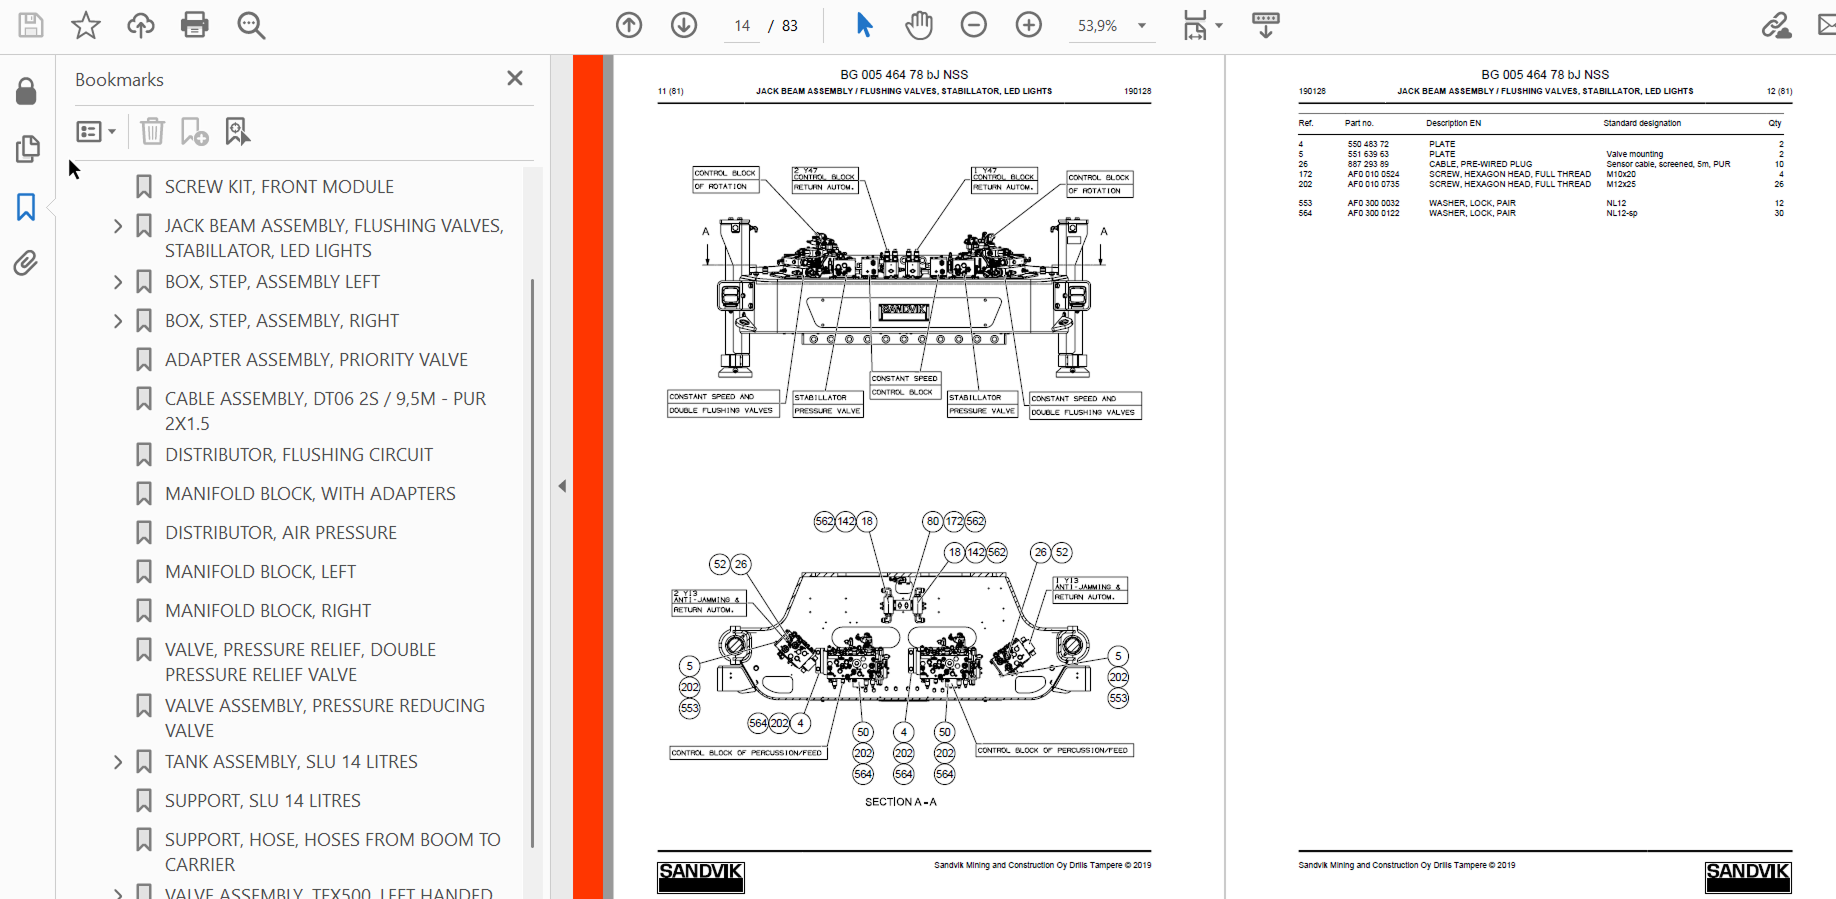The image size is (1836, 899).
Task: Click the Save file icon
Action: tap(31, 25)
